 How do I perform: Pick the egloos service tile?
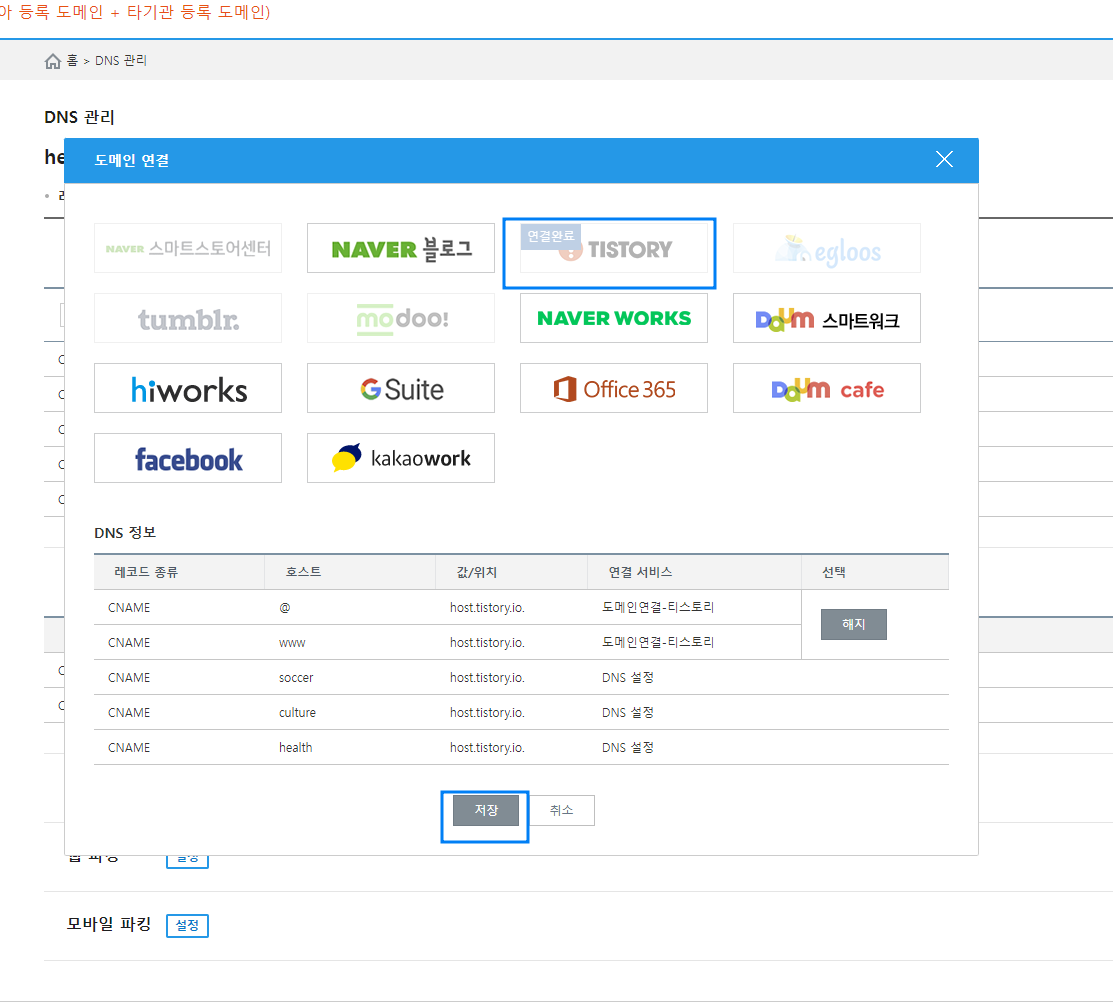826,248
